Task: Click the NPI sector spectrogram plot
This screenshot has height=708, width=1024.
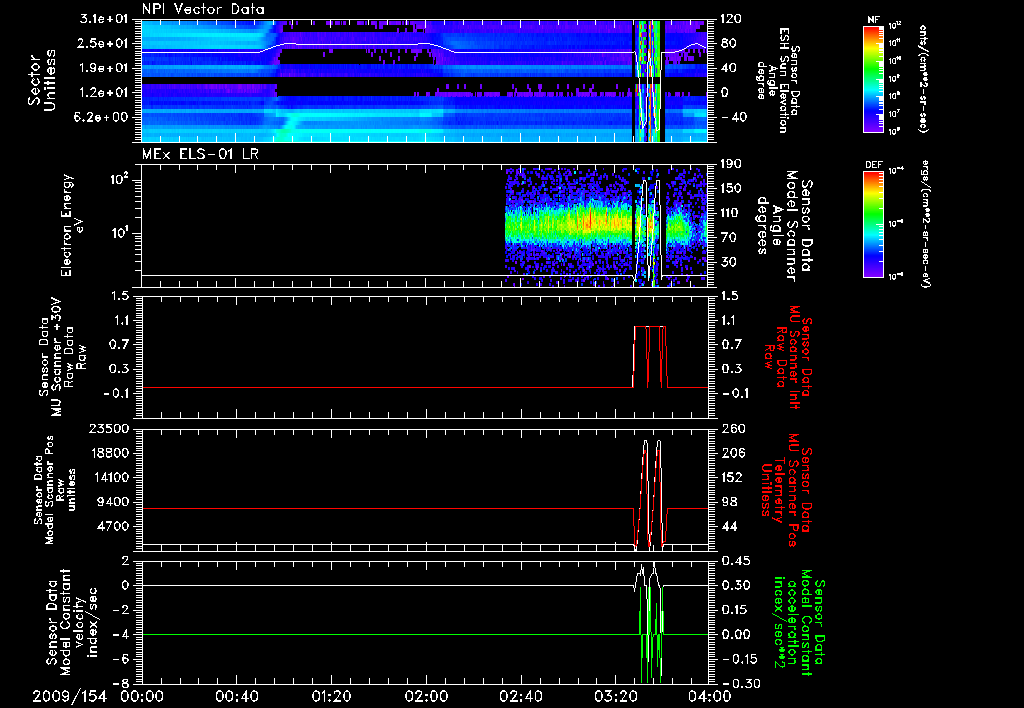Action: pos(424,81)
